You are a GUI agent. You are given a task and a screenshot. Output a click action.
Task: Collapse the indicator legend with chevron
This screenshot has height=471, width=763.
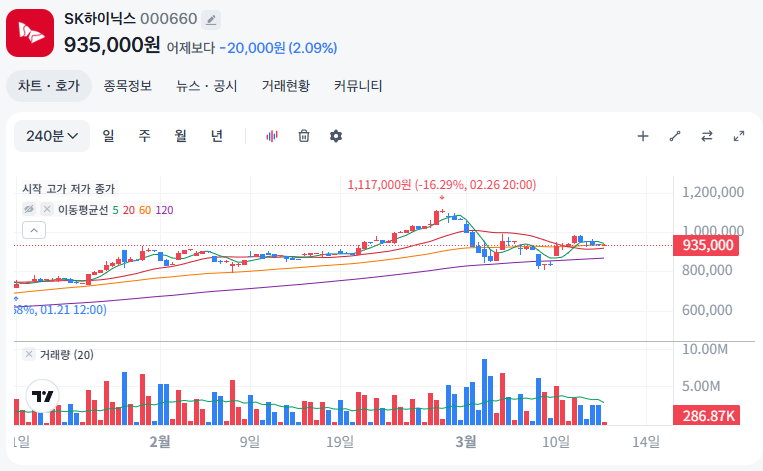pyautogui.click(x=34, y=230)
